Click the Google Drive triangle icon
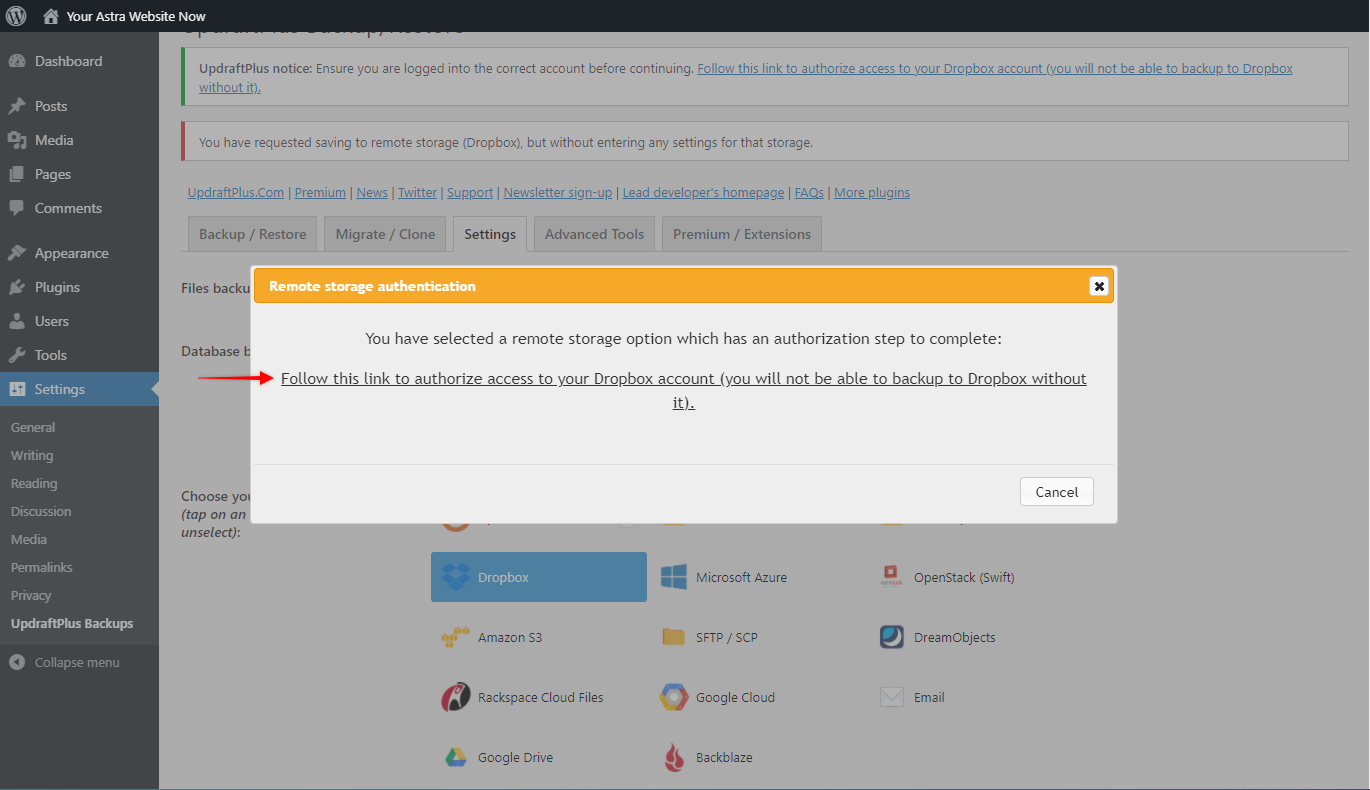 coord(456,757)
